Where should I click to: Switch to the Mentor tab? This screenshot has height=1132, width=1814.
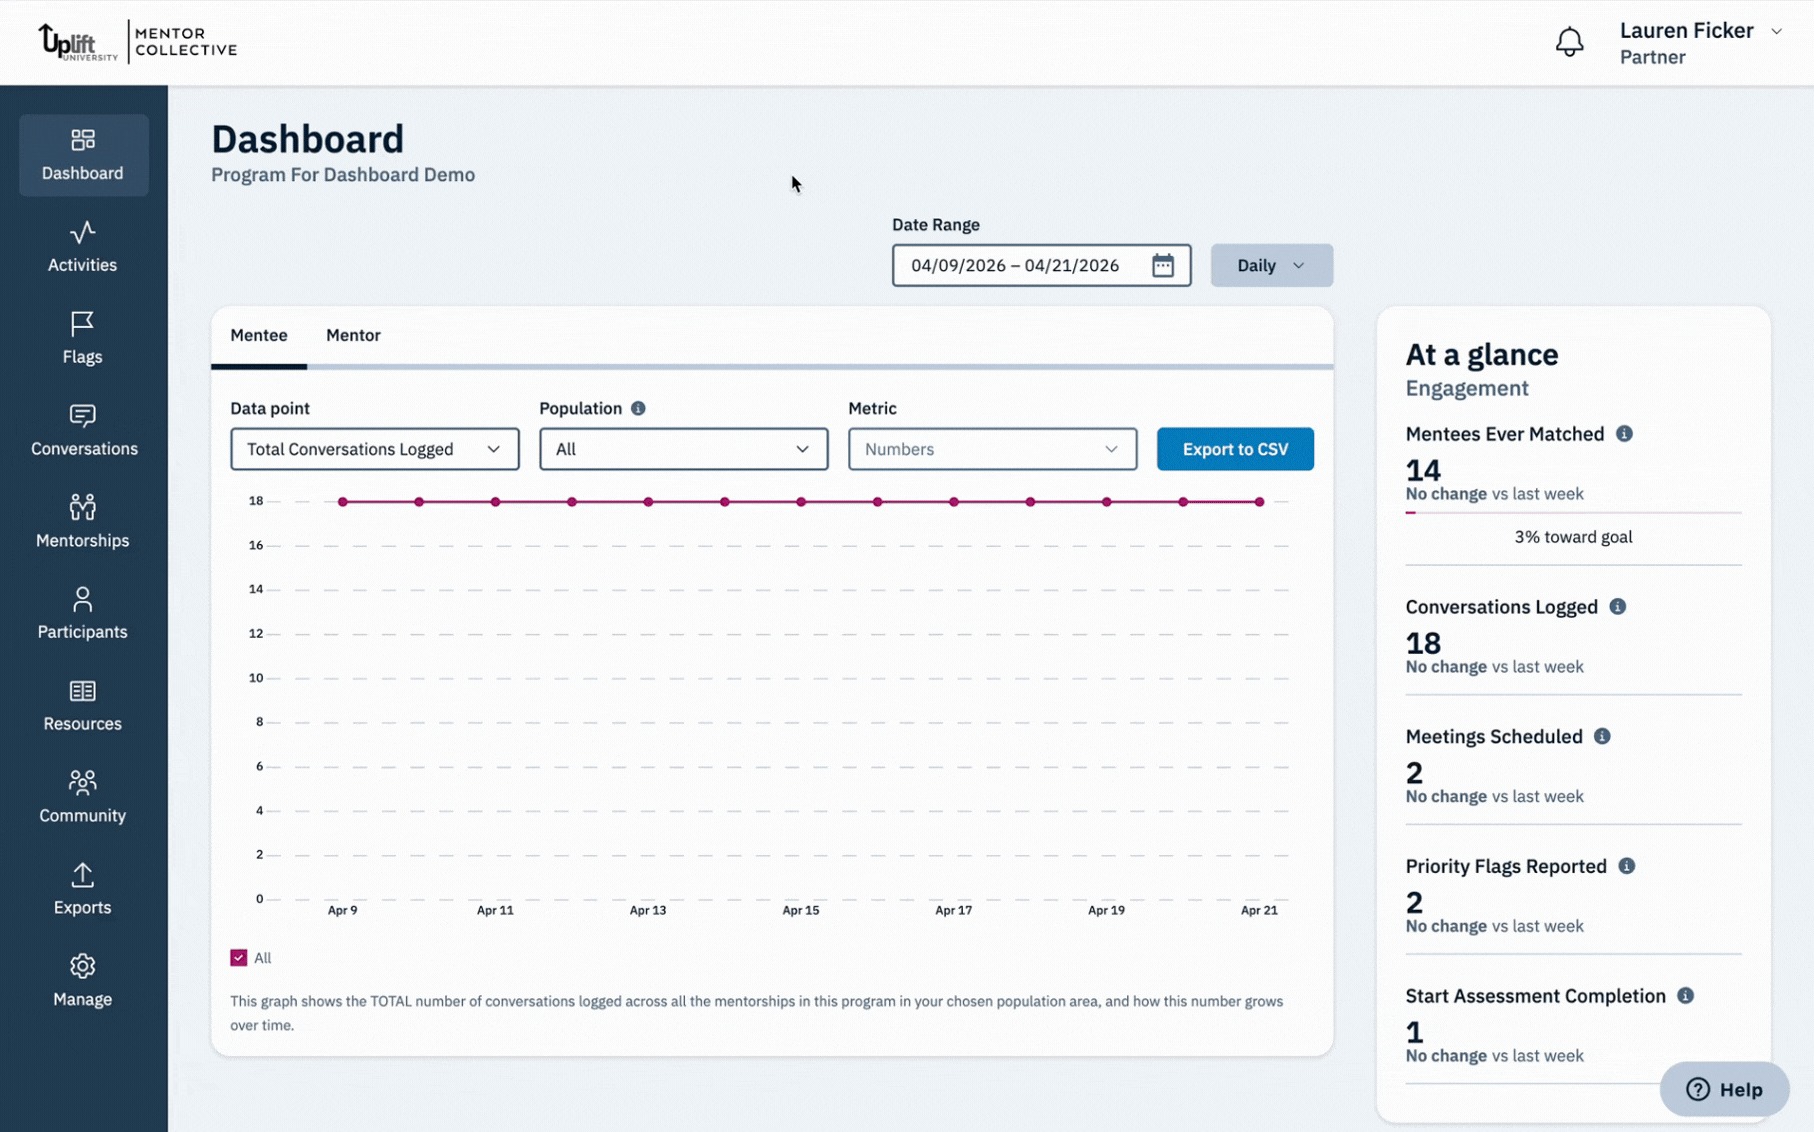pos(353,335)
